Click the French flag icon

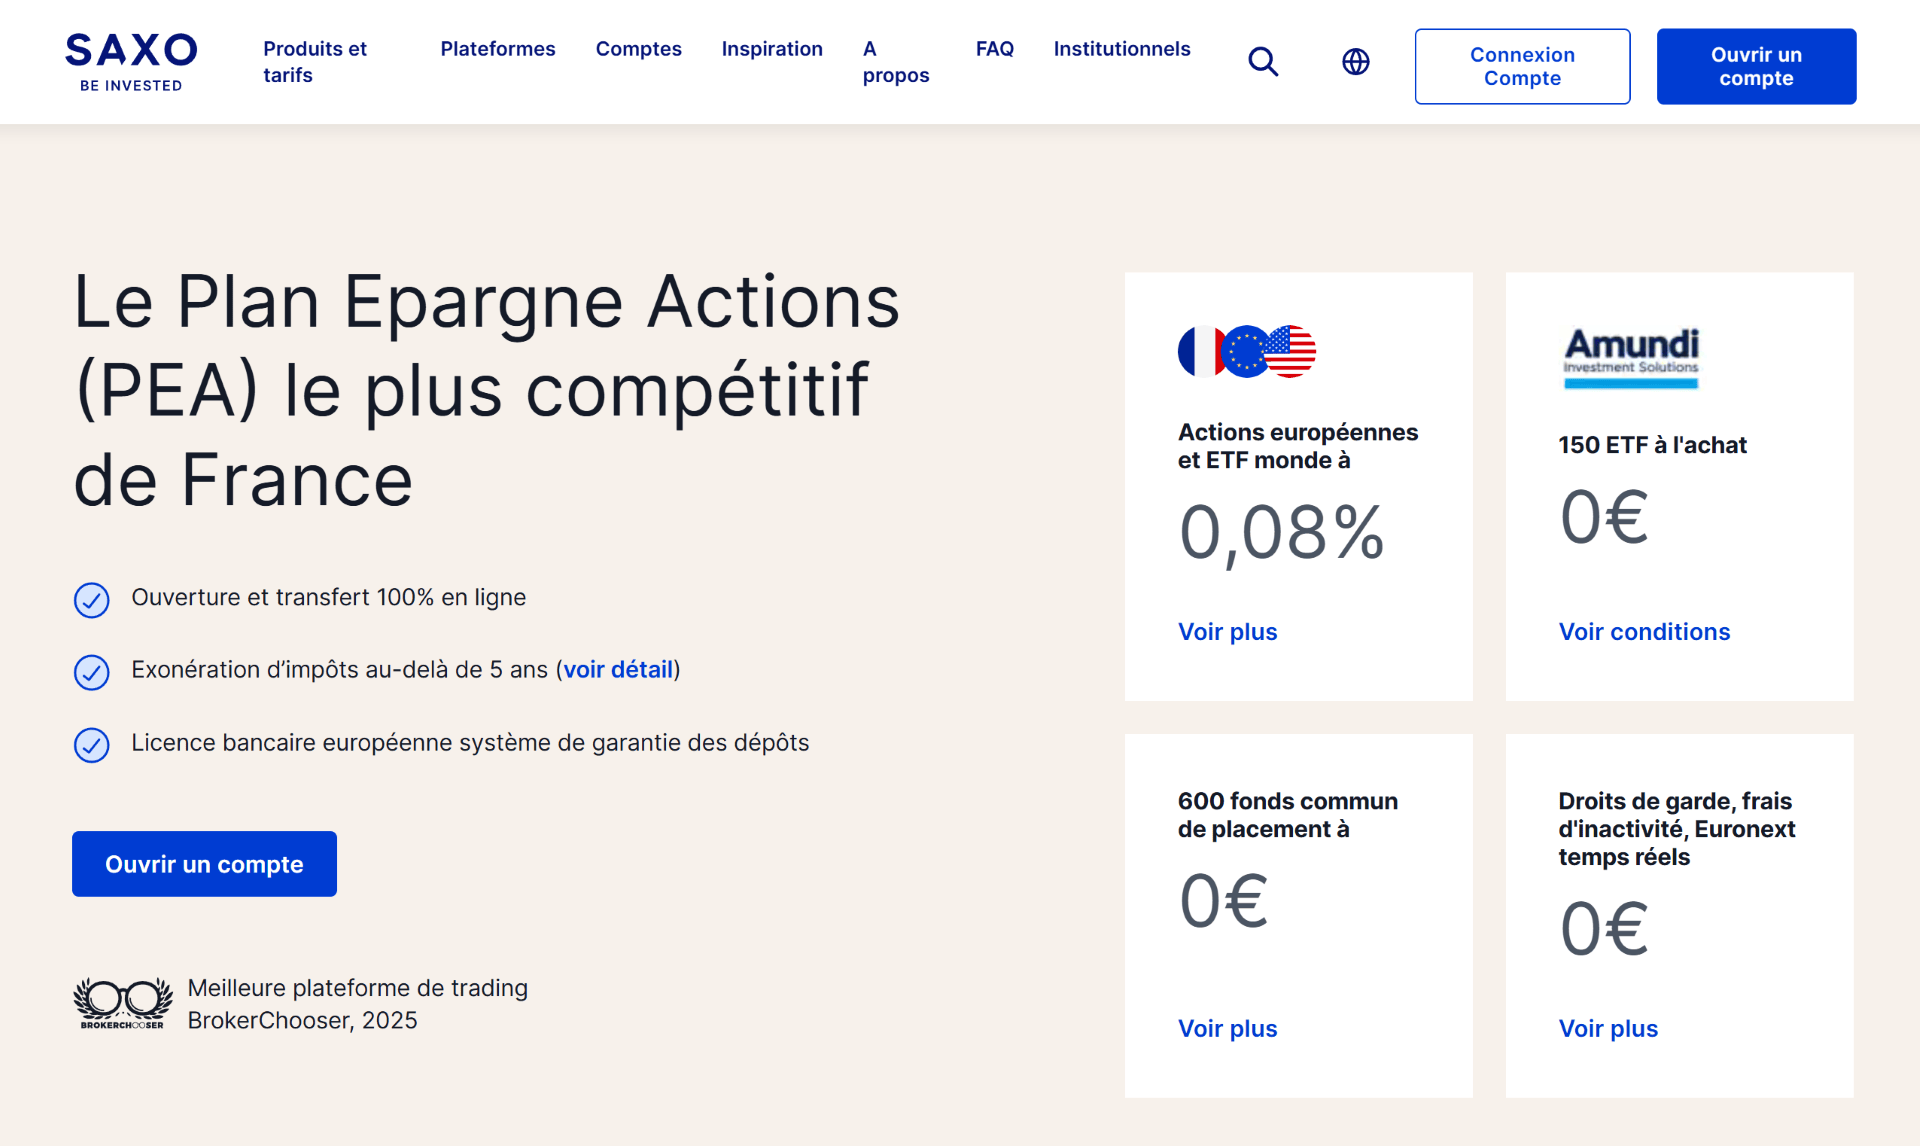tap(1199, 351)
